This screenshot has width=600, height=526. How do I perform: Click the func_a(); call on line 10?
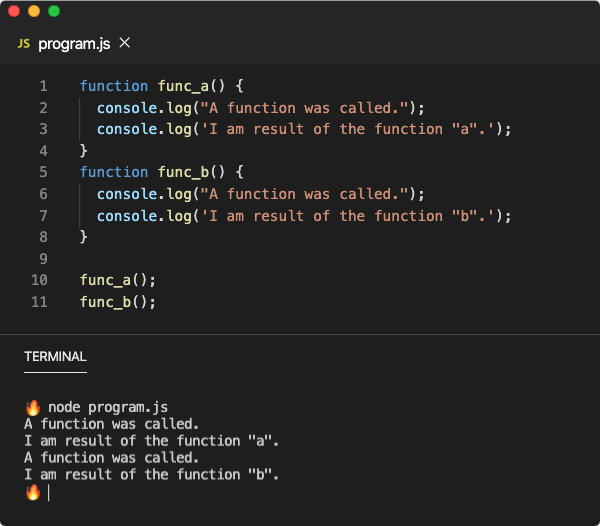[x=118, y=280]
